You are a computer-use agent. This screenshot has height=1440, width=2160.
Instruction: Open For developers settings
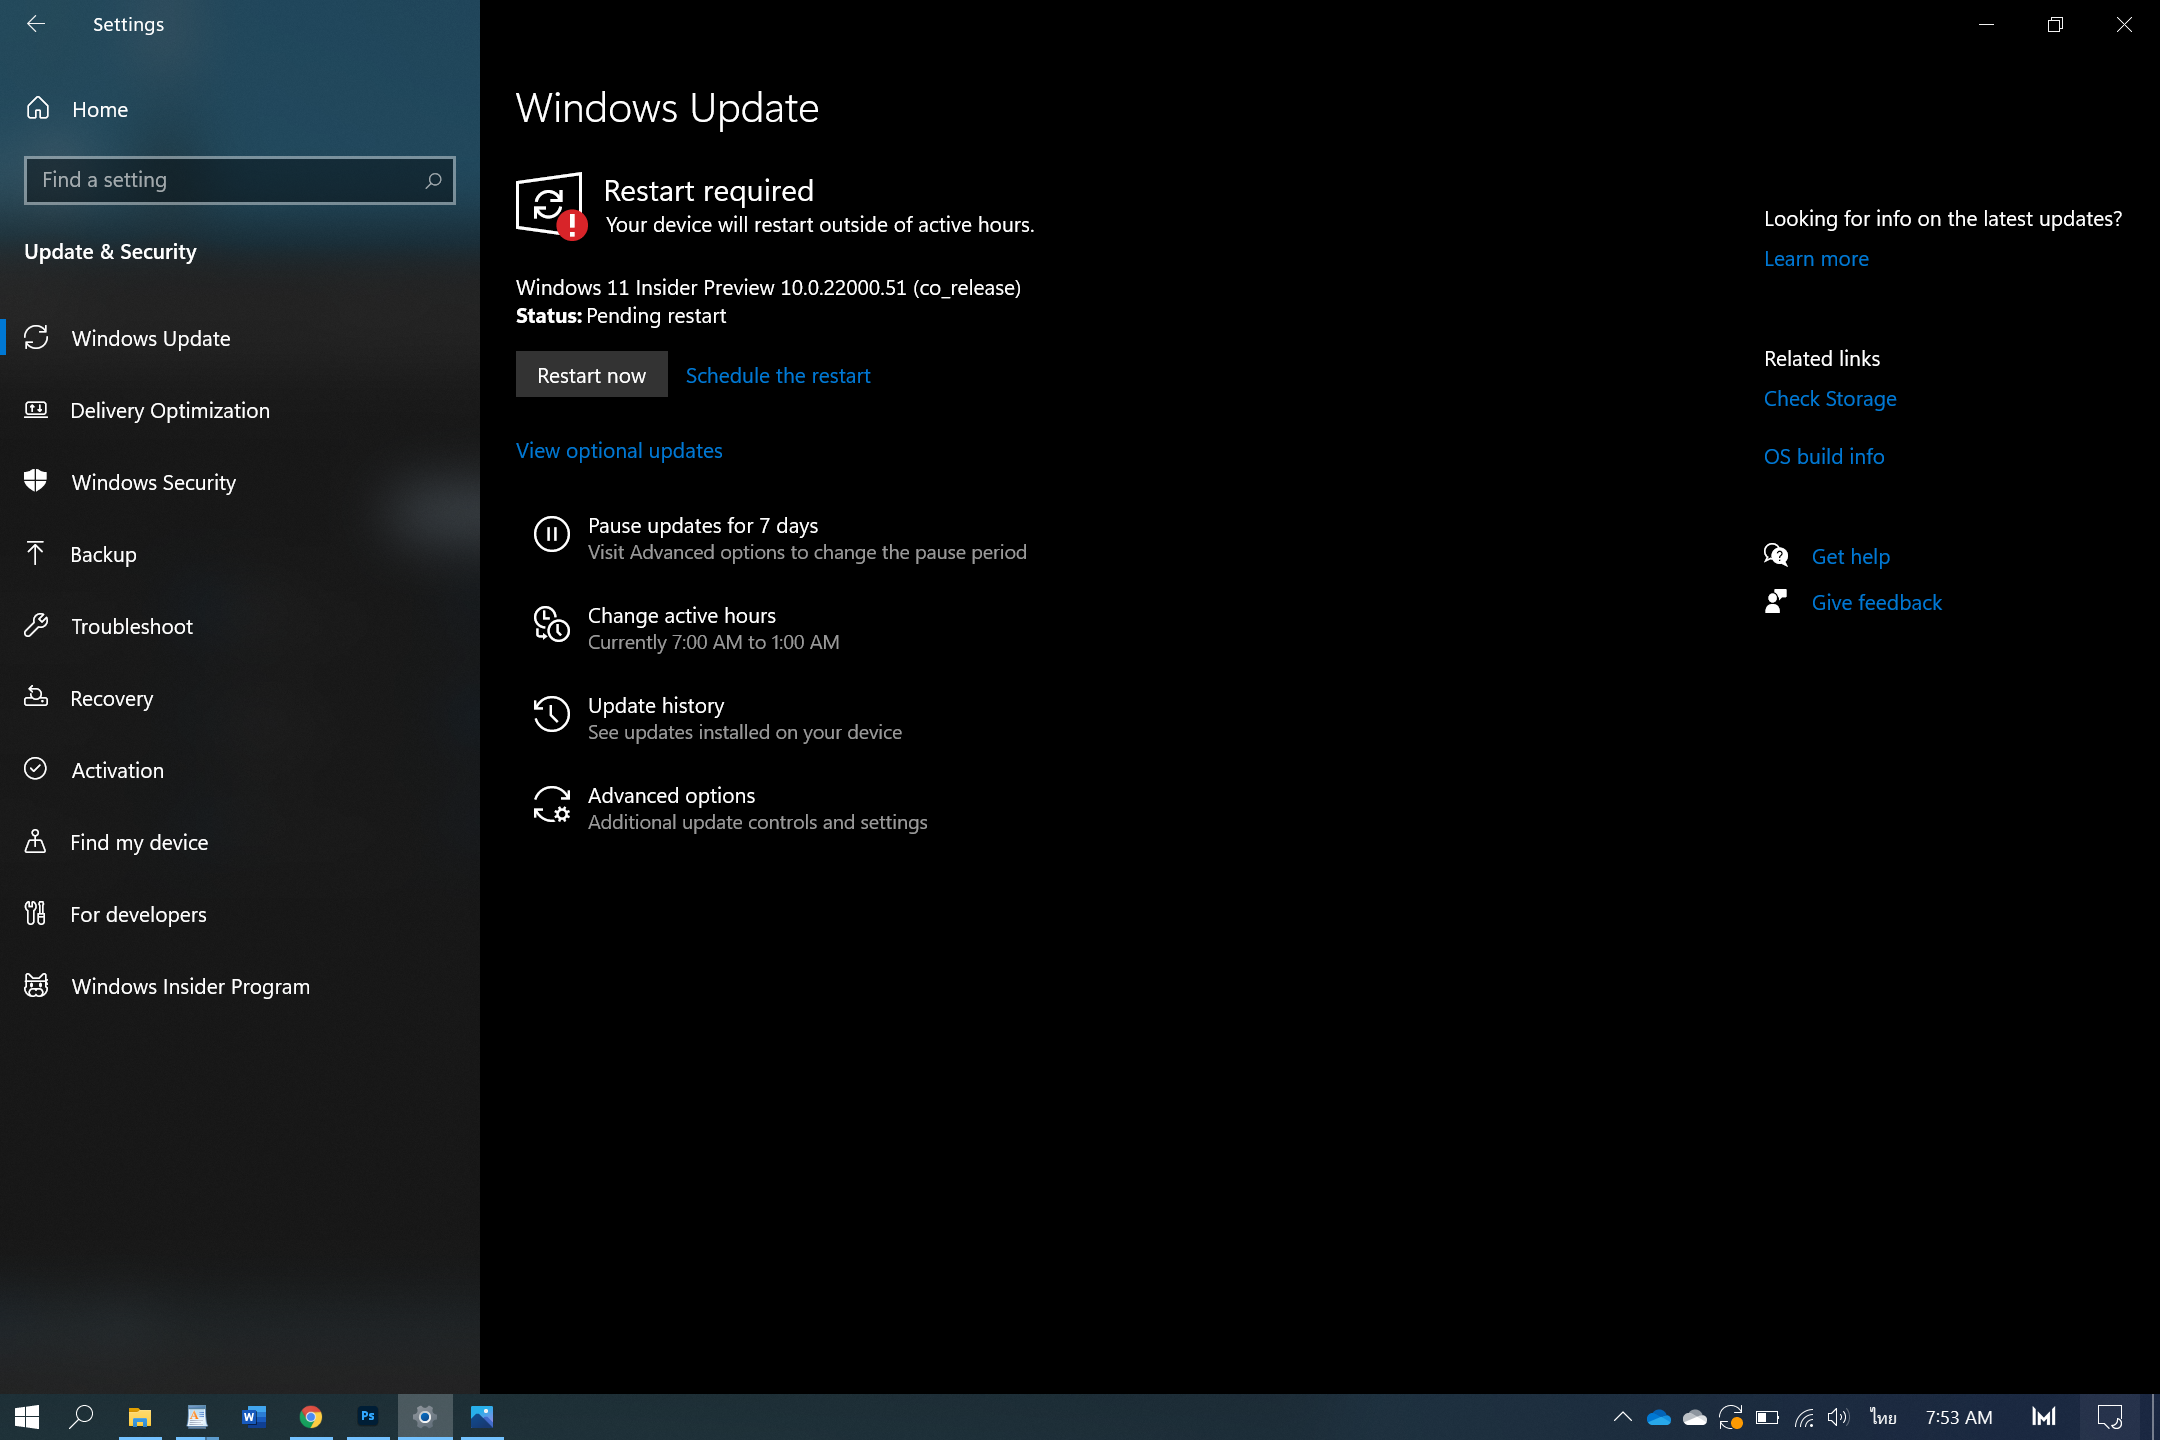[240, 914]
